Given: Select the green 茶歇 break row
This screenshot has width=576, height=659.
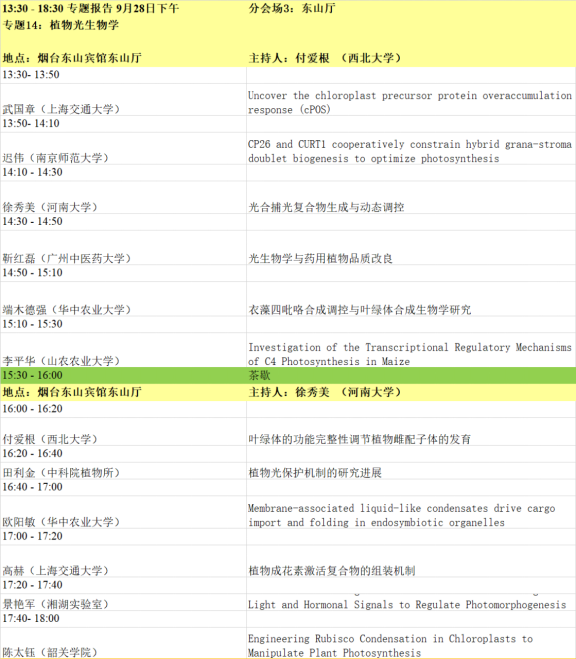Looking at the screenshot, I should tap(288, 375).
